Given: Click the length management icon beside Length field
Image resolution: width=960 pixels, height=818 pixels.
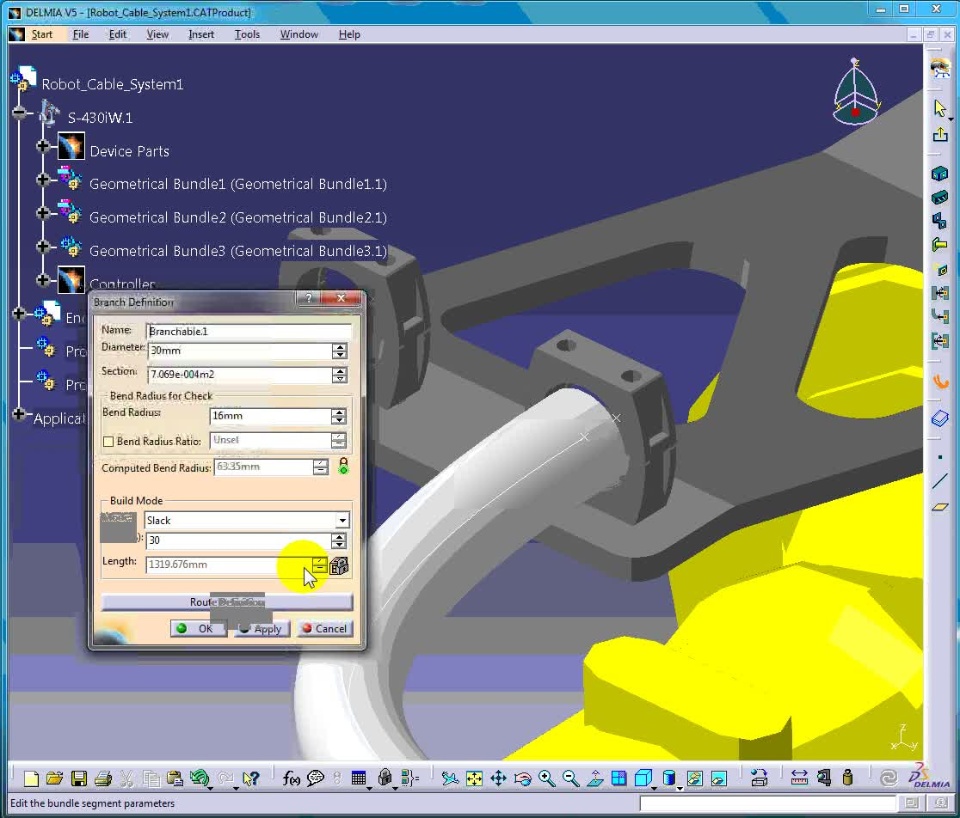Looking at the screenshot, I should click(339, 565).
